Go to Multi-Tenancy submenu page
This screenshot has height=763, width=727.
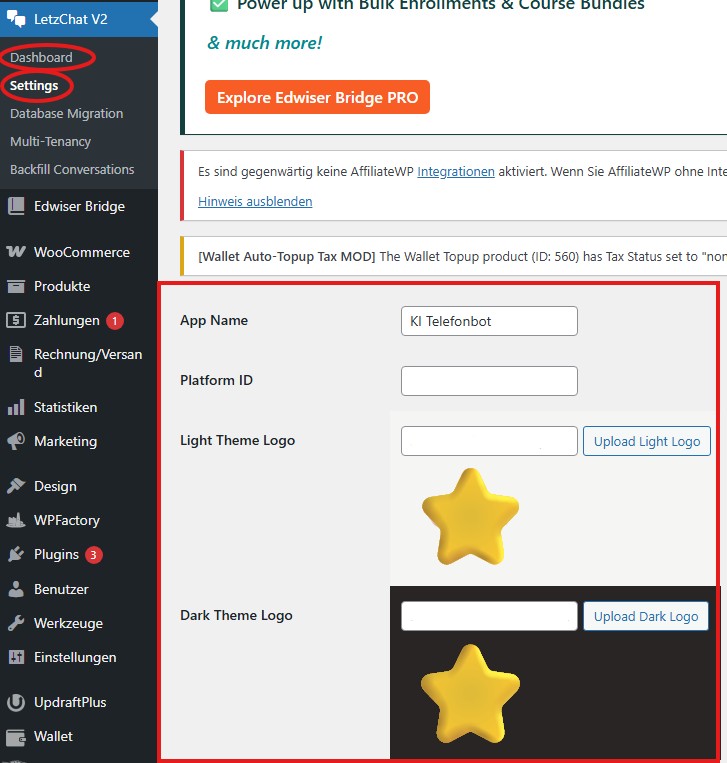tap(51, 142)
